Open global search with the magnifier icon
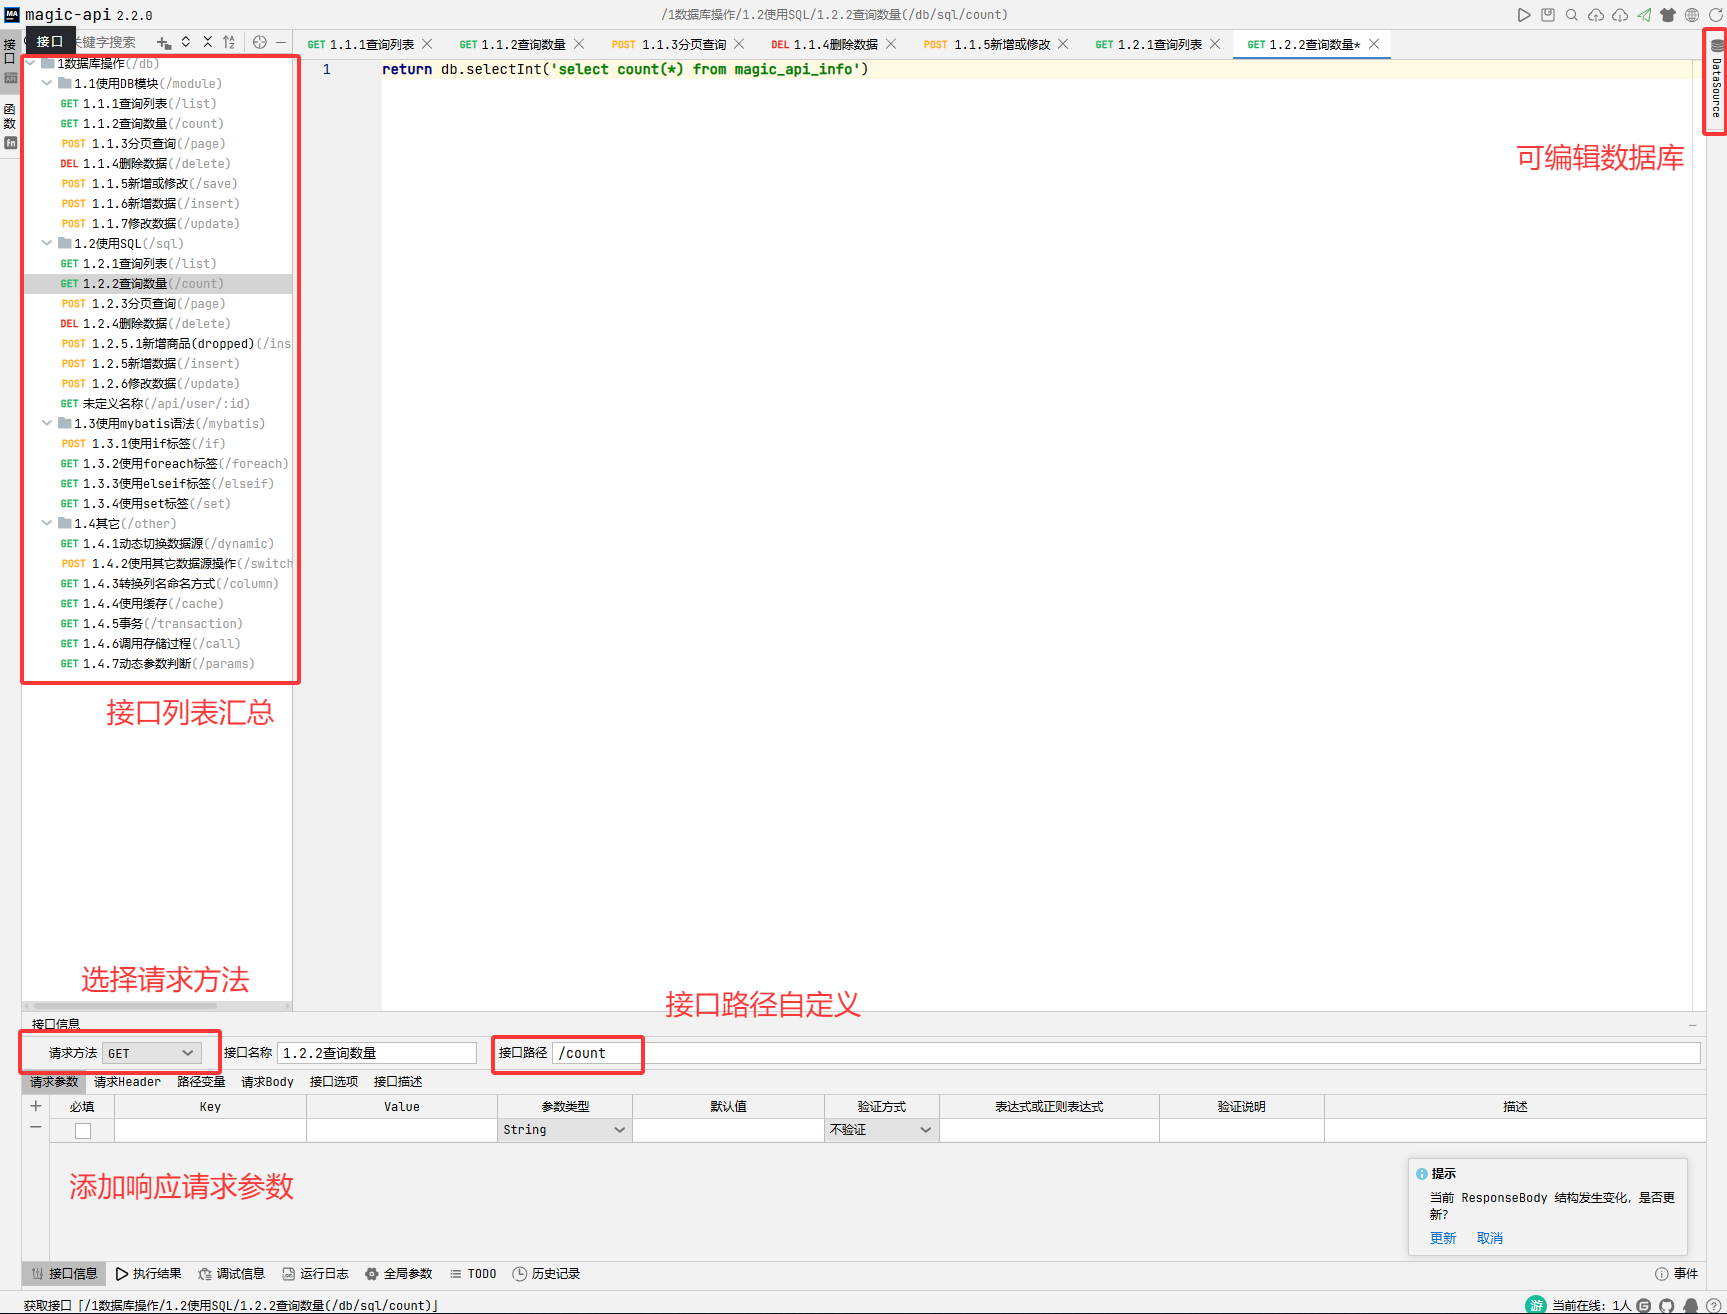This screenshot has height=1314, width=1727. pos(1572,15)
